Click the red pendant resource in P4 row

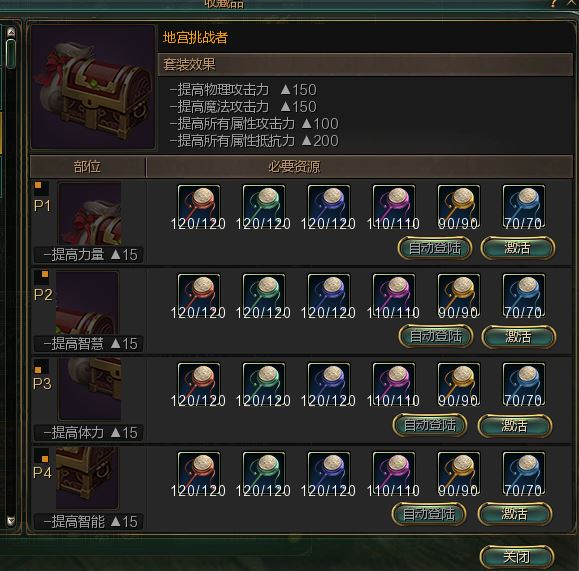[x=199, y=474]
